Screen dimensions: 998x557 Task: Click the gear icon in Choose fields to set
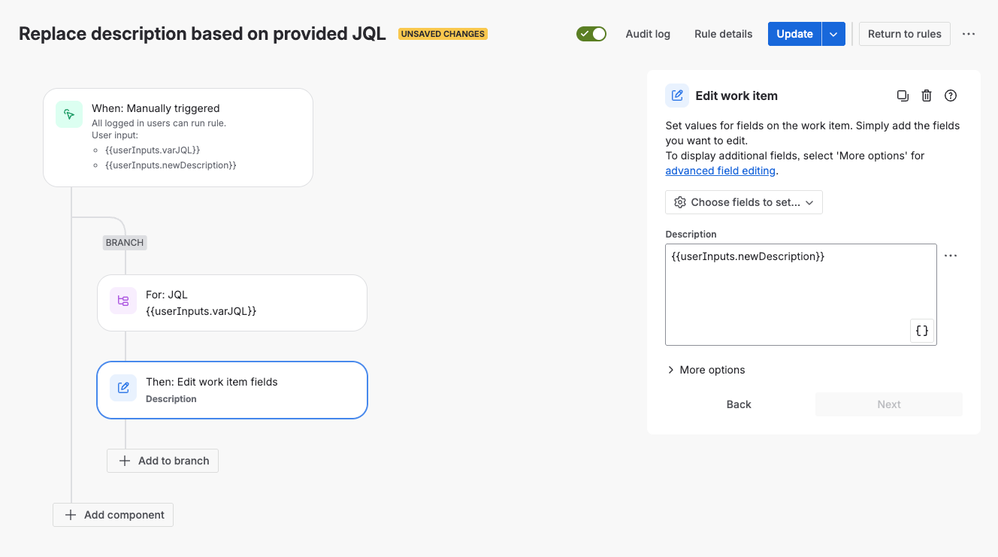coord(680,202)
